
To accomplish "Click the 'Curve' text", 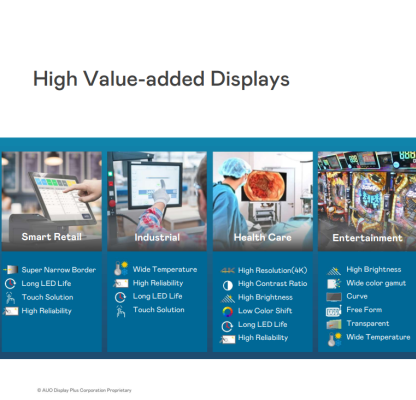I will pos(357,296).
